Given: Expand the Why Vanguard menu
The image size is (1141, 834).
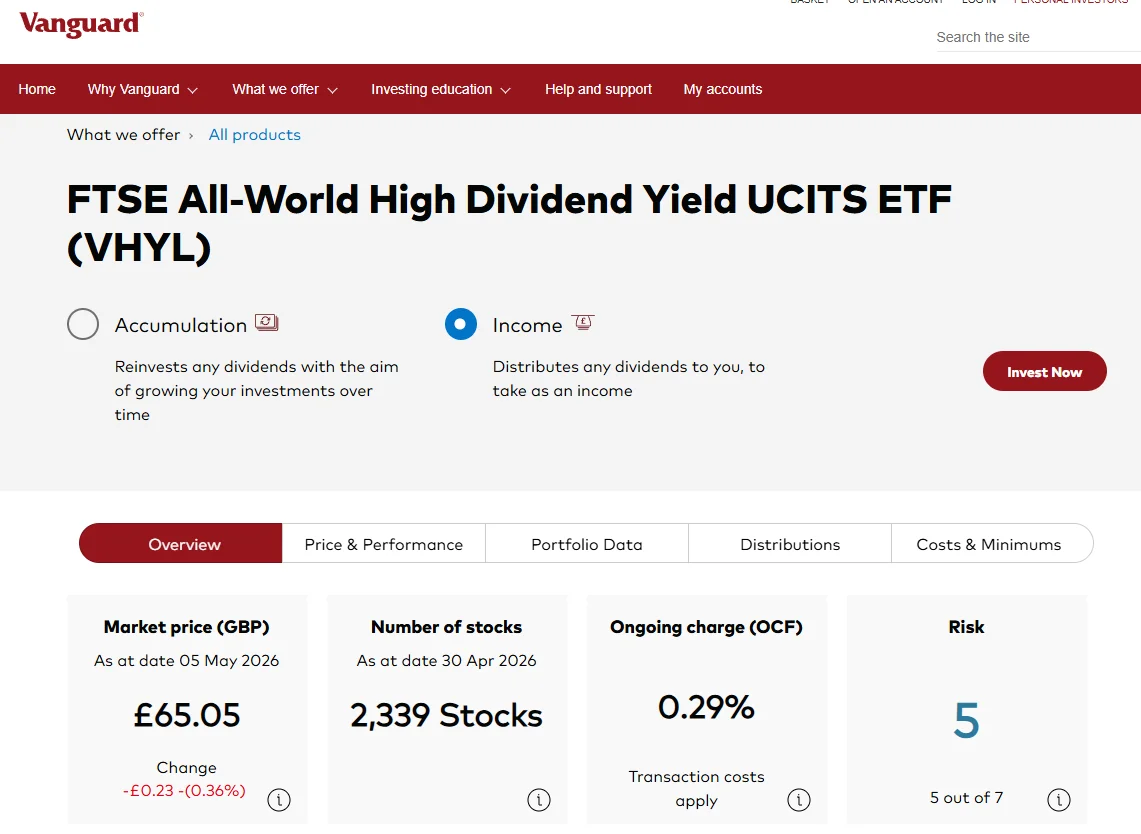Looking at the screenshot, I should 143,90.
